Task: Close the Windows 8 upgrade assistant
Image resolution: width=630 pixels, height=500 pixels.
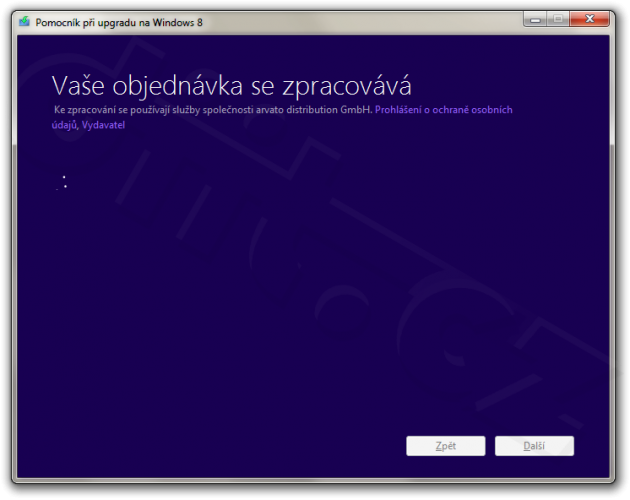Action: pos(589,19)
